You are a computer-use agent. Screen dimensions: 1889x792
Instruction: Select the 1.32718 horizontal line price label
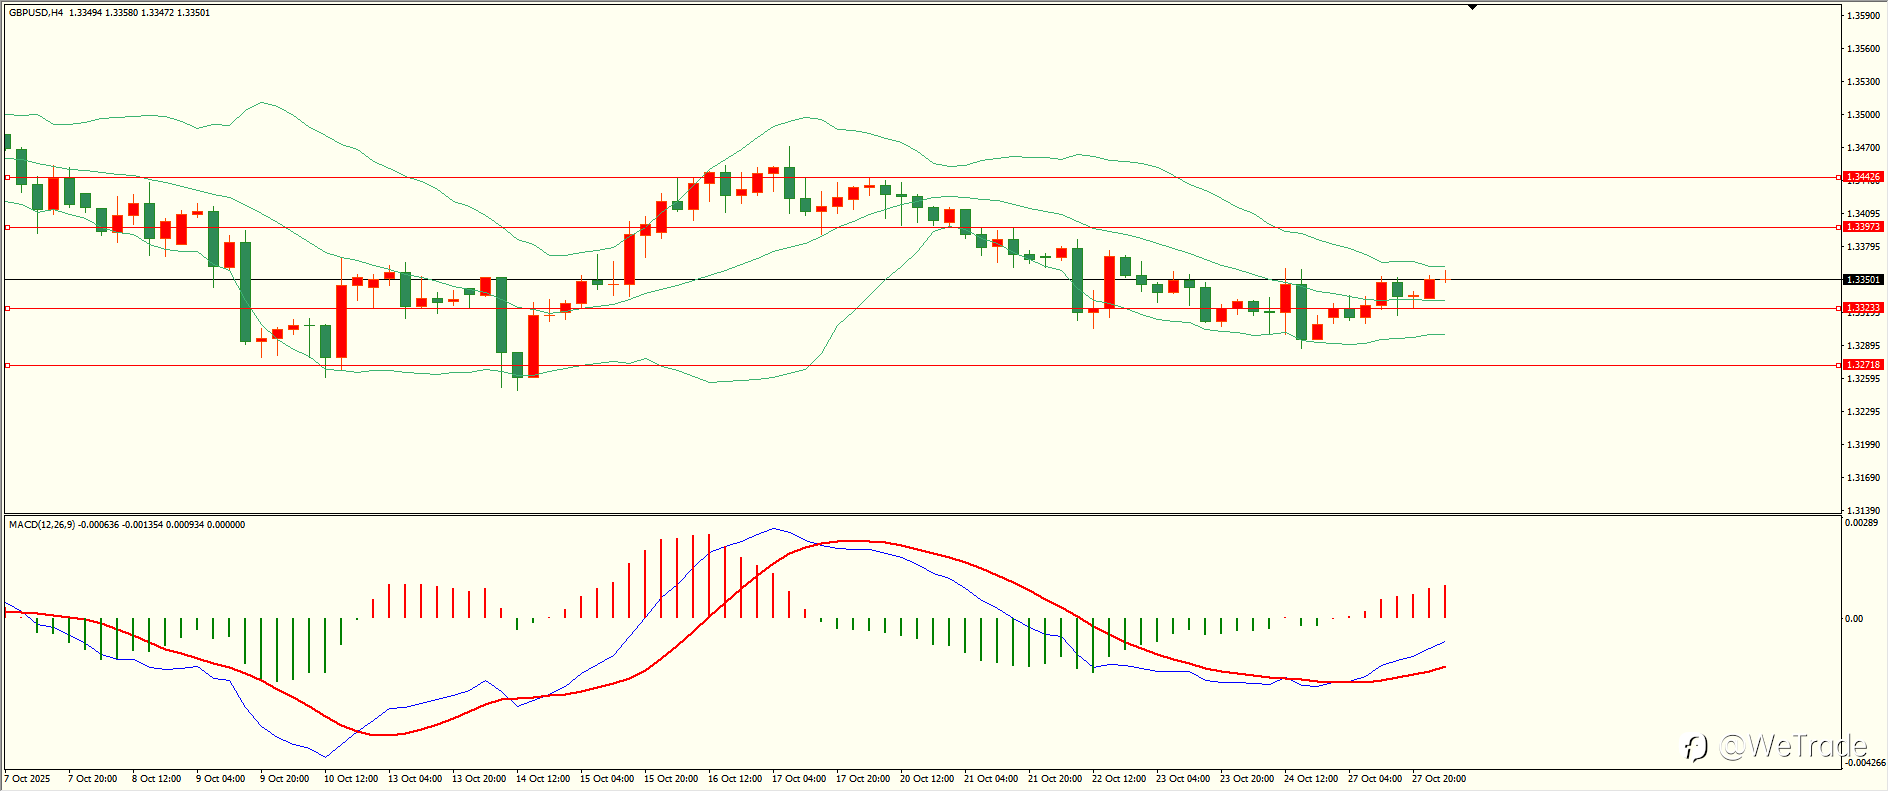[x=1863, y=365]
